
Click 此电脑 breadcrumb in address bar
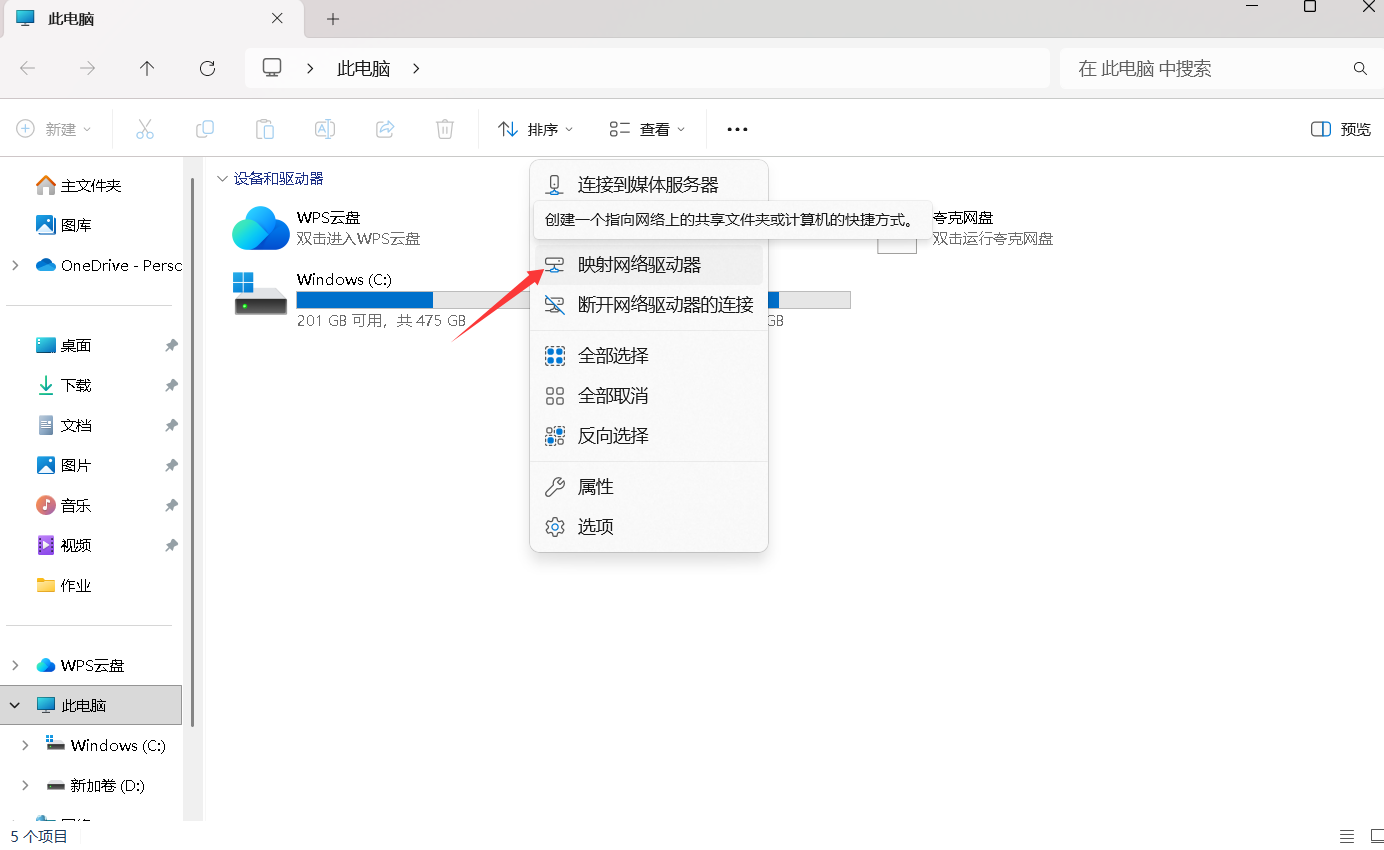[x=363, y=68]
